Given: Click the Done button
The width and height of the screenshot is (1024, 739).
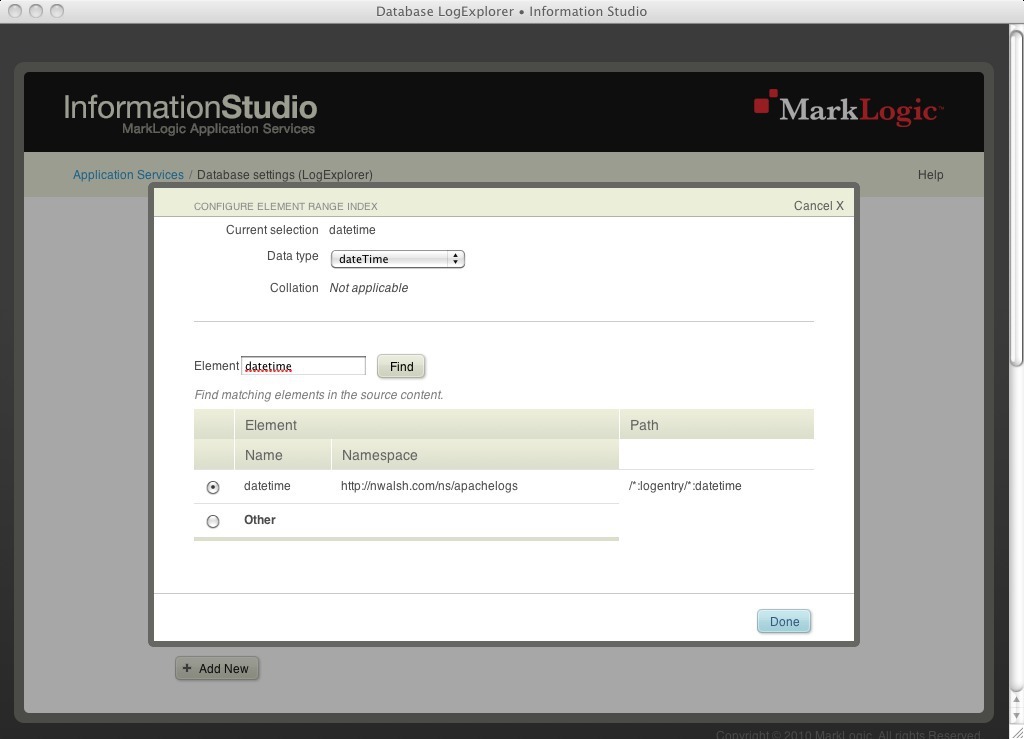Looking at the screenshot, I should point(784,621).
